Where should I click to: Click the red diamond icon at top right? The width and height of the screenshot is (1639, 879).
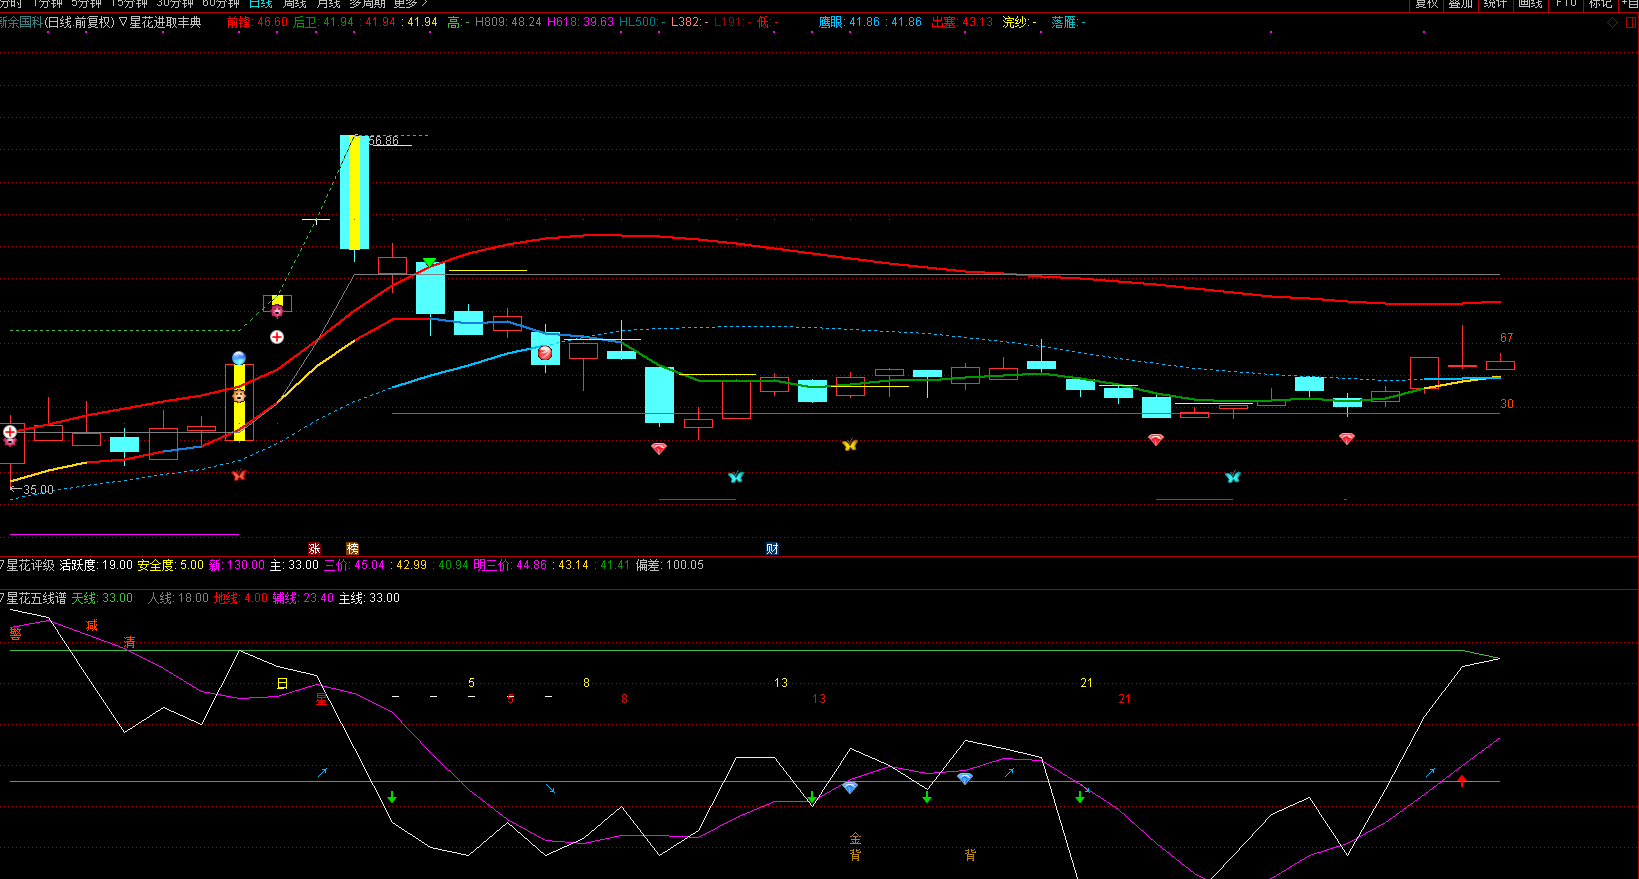1612,22
